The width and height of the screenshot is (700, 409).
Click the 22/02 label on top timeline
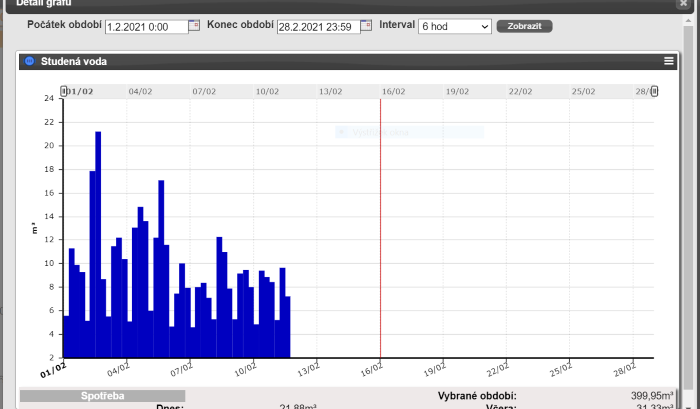(x=520, y=91)
